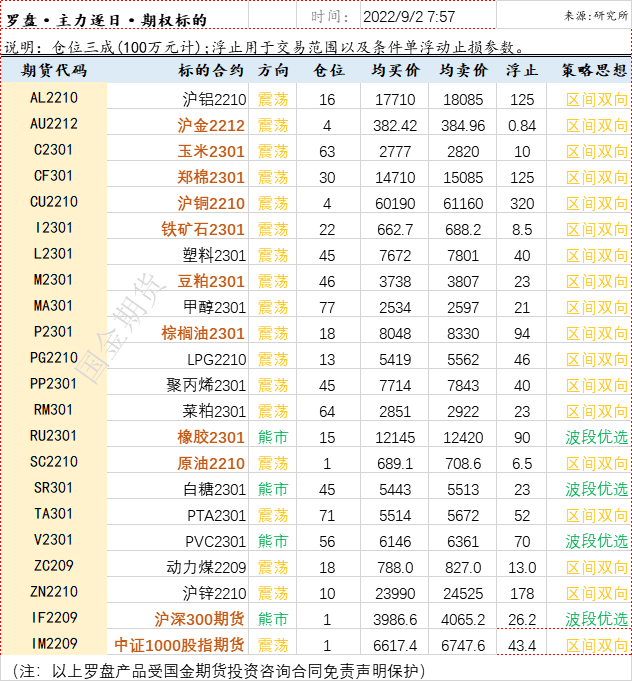Click float-stop value 43.4
The width and height of the screenshot is (632, 681).
522,646
